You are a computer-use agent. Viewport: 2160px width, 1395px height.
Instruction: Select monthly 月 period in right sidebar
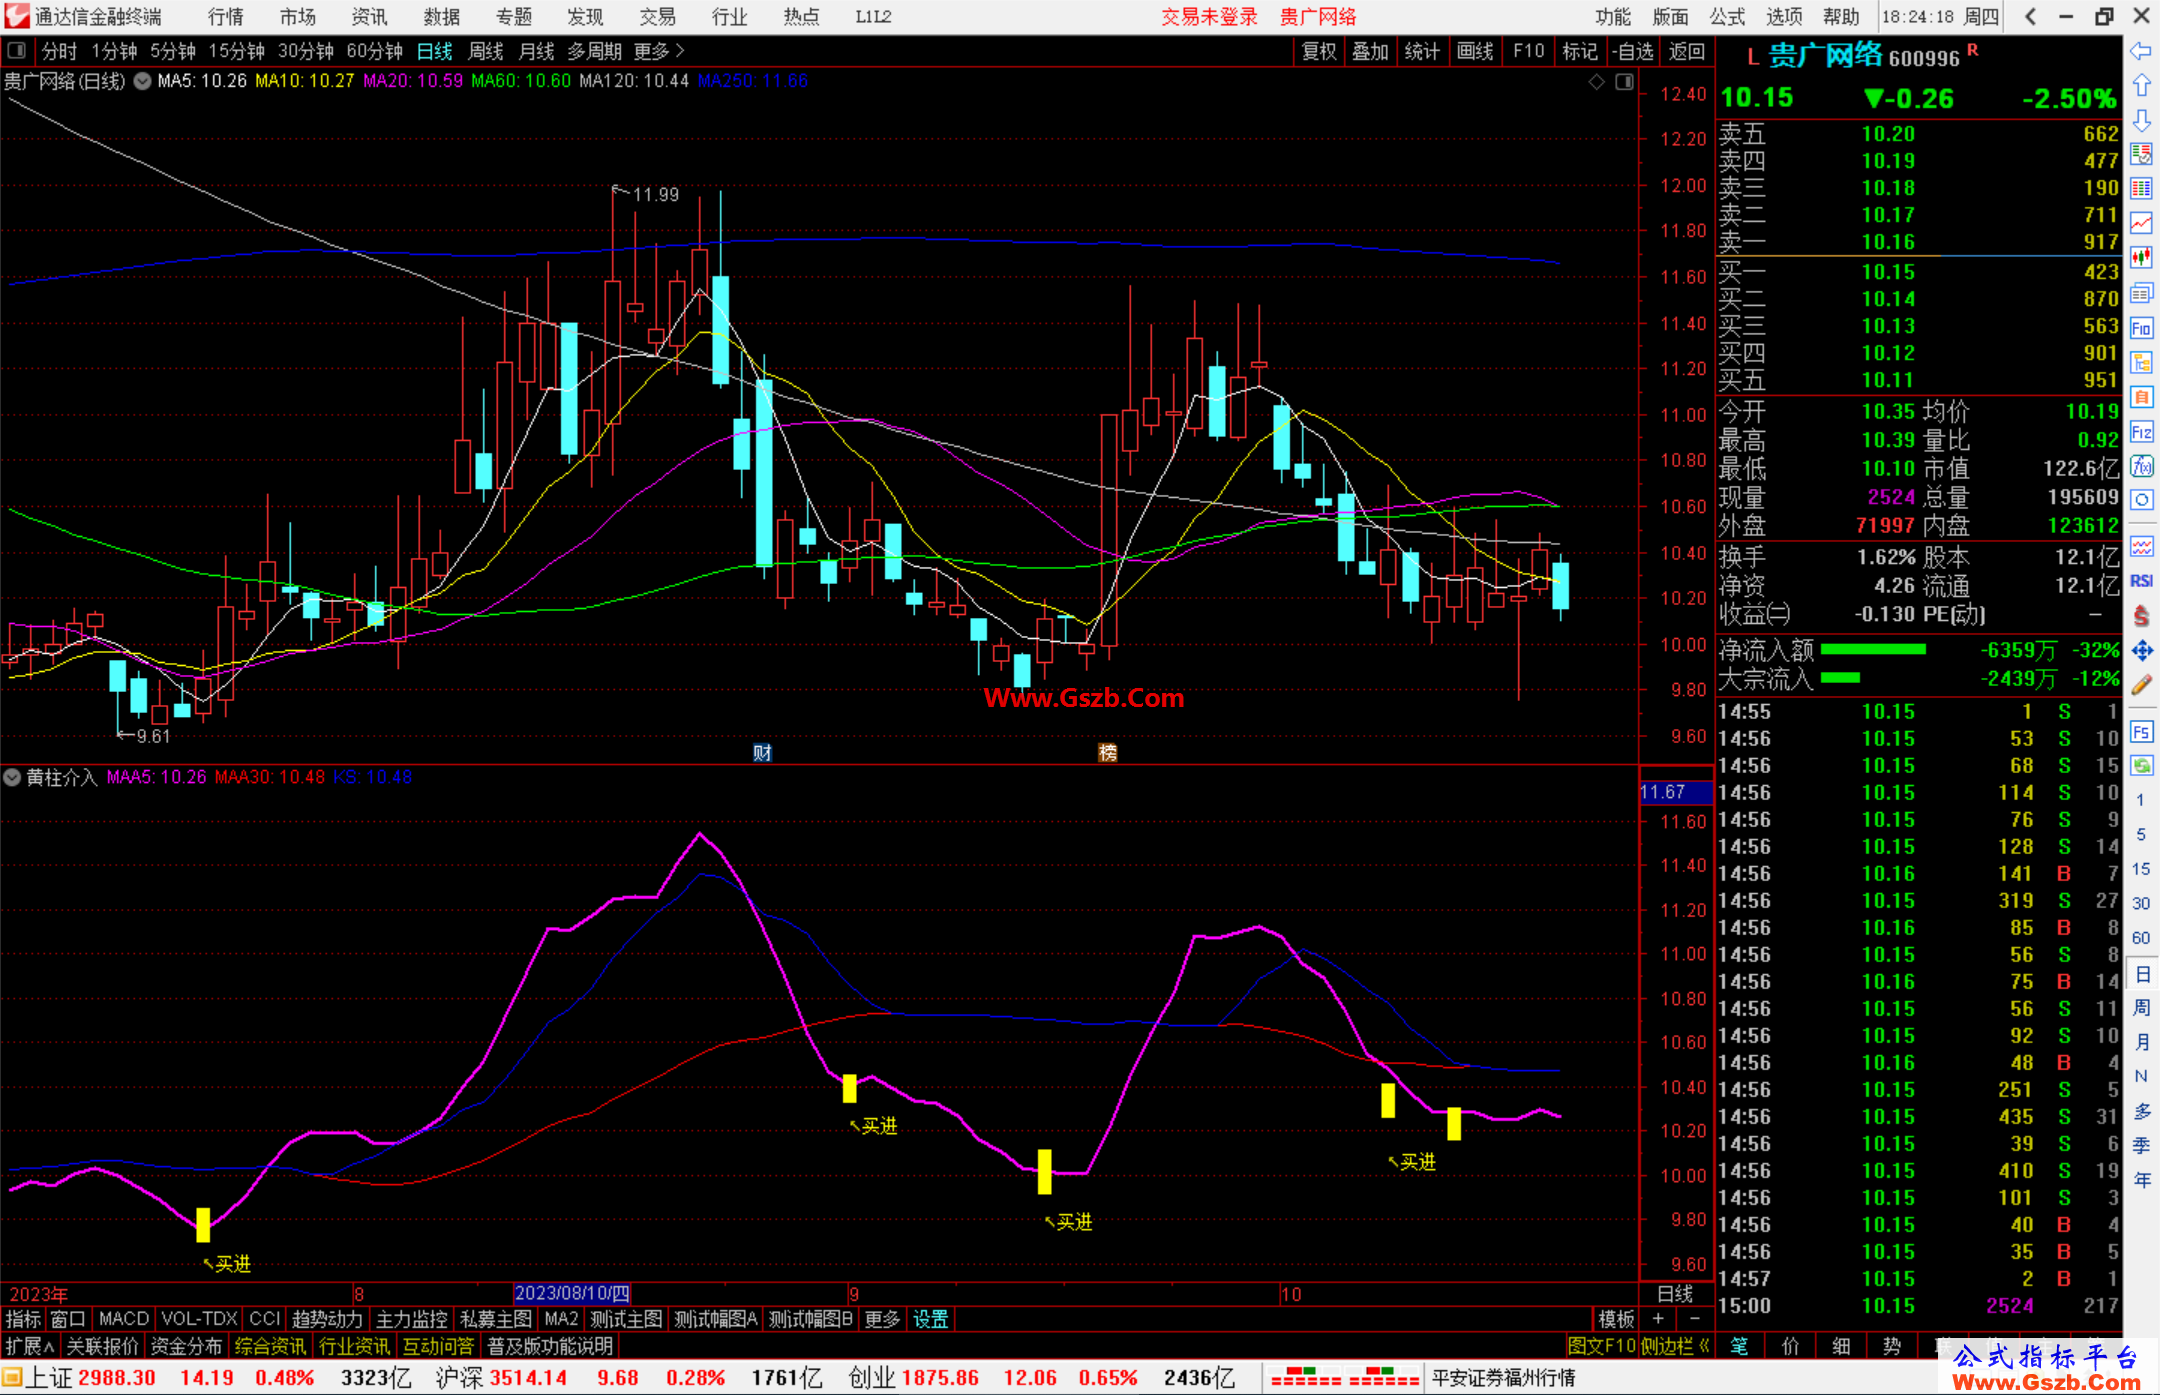[2141, 1042]
